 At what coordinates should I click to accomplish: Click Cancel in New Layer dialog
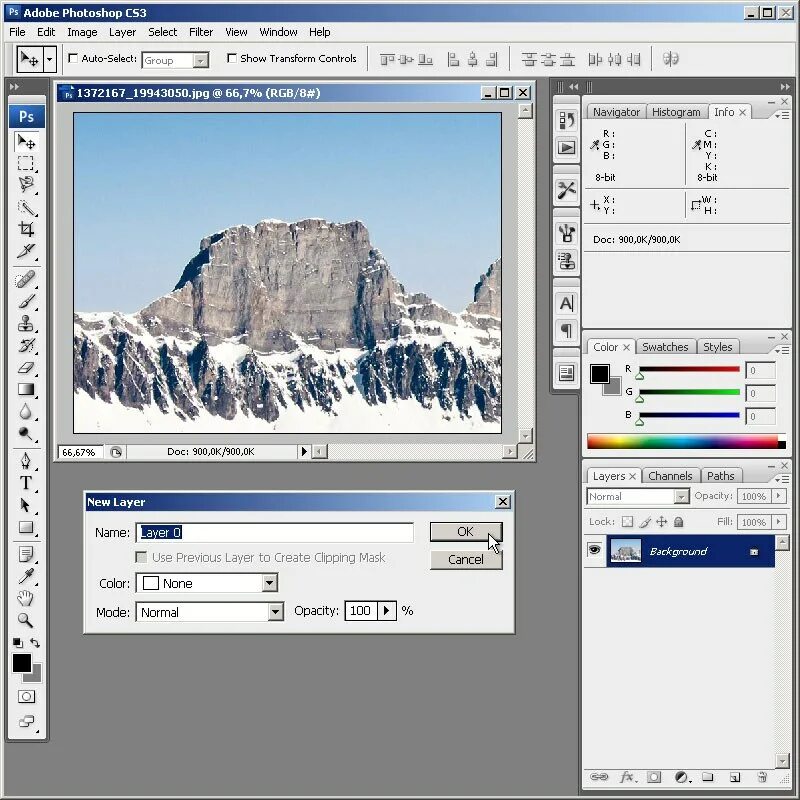[466, 560]
